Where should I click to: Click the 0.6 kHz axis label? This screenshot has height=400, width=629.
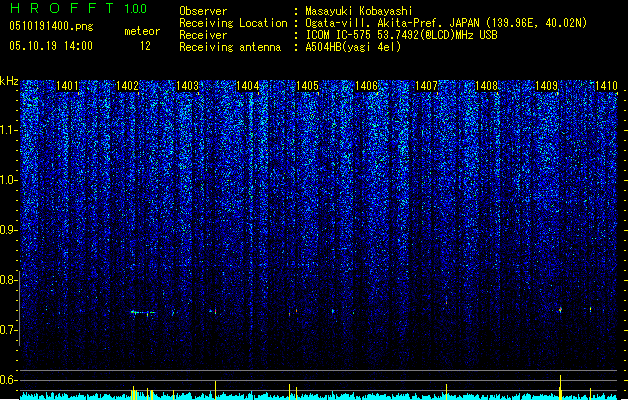point(8,380)
